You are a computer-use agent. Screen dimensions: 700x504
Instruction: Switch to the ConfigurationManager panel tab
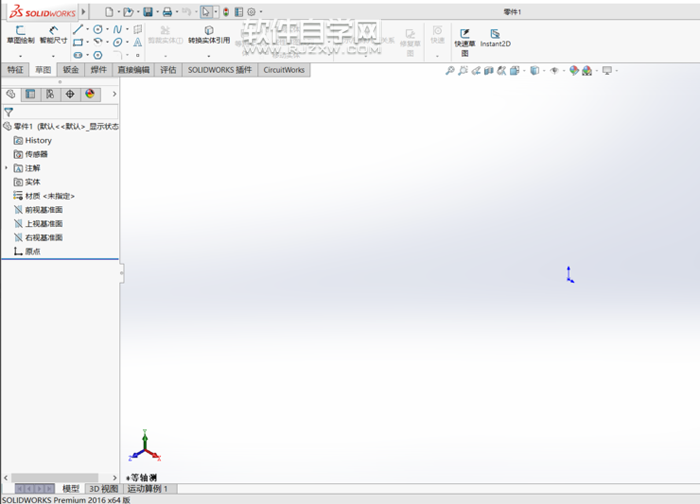pyautogui.click(x=50, y=94)
